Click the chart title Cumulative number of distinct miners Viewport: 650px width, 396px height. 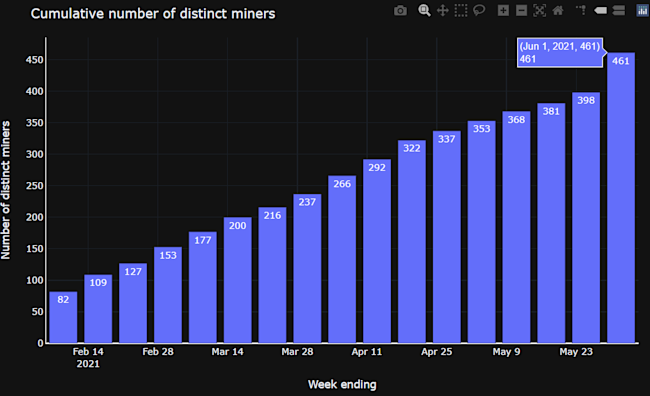[x=153, y=14]
